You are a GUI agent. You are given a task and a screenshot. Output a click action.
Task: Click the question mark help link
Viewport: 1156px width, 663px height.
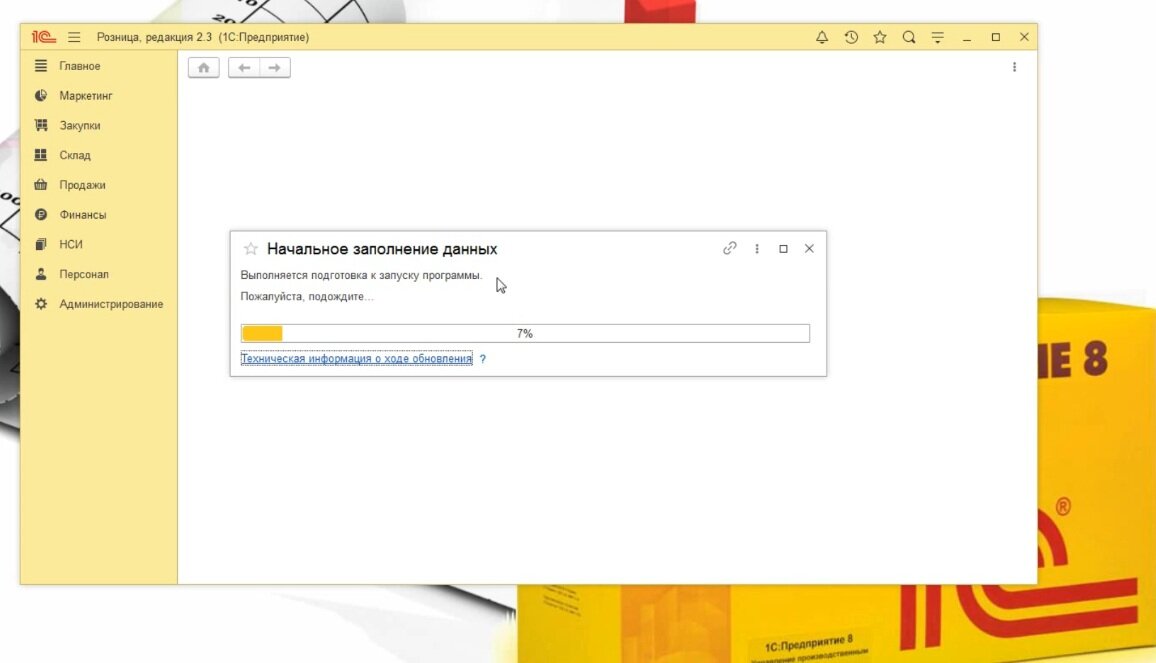pyautogui.click(x=482, y=359)
